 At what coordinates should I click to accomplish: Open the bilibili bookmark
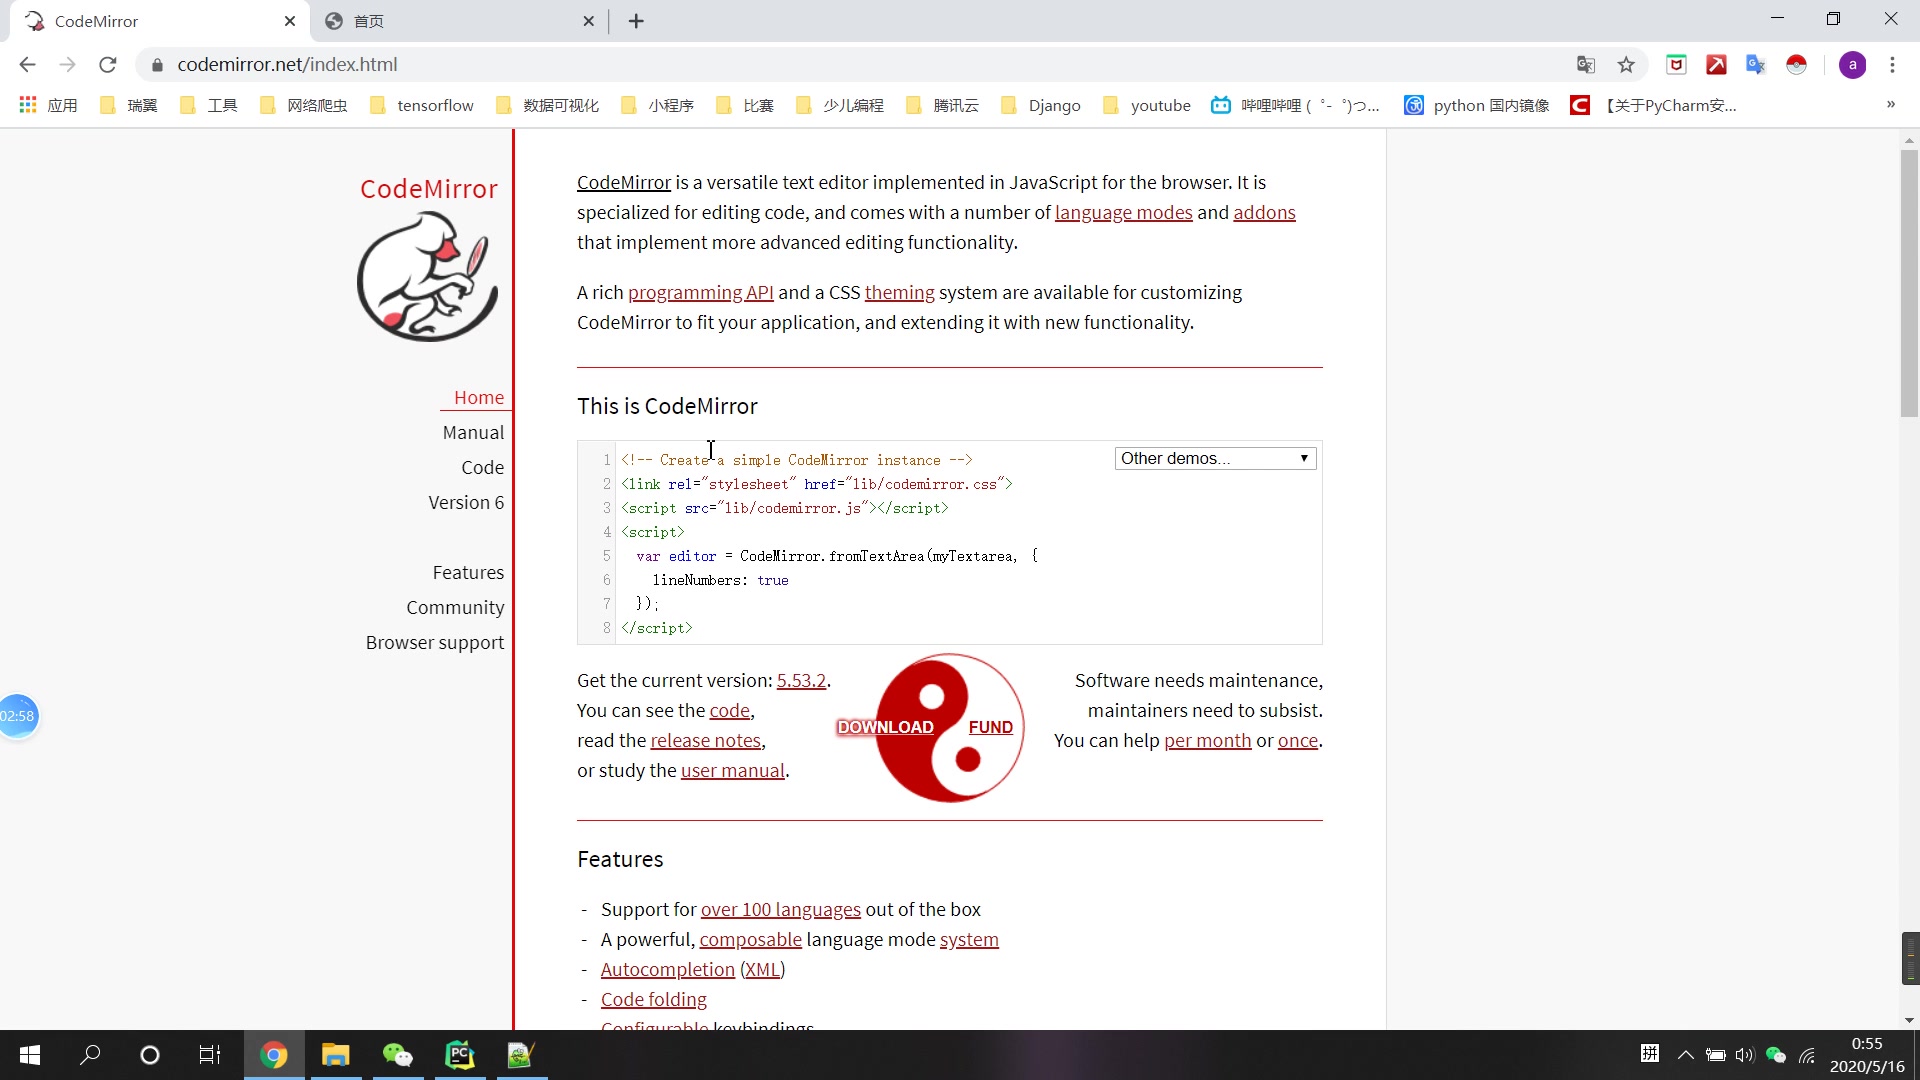point(1295,105)
